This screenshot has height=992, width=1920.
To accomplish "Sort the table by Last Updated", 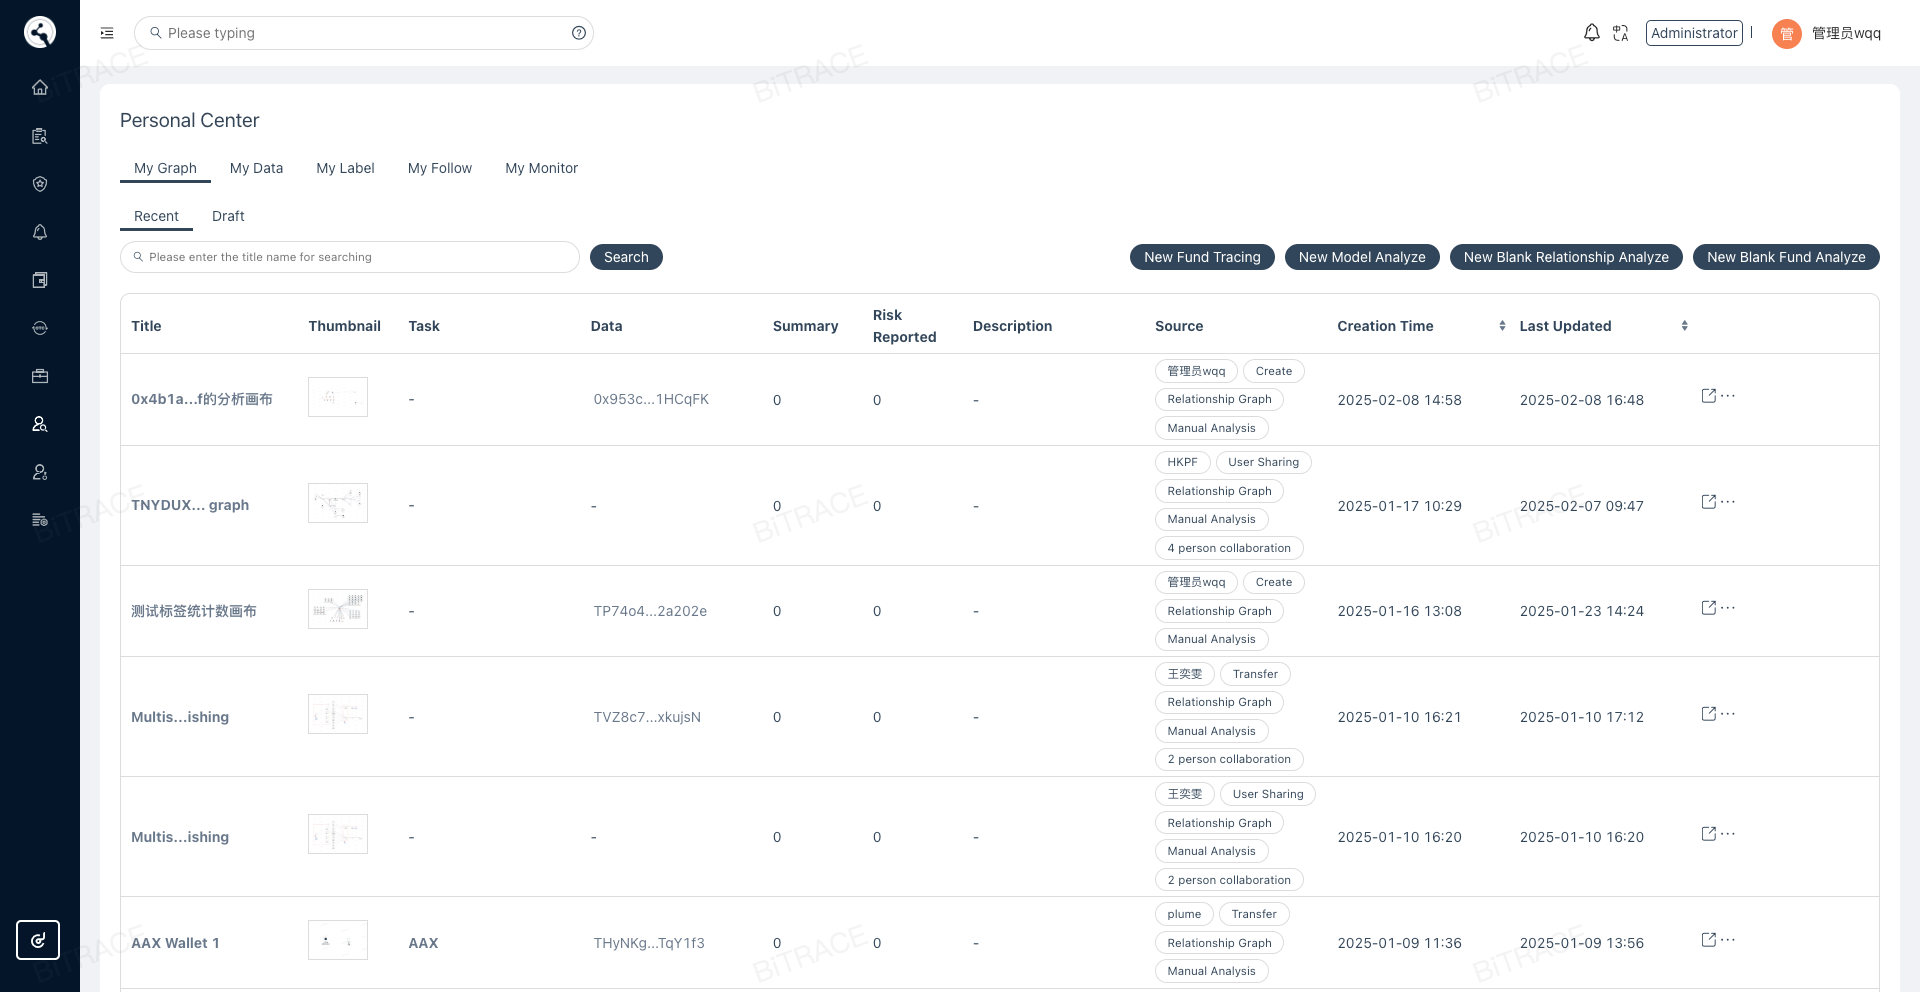I will click(x=1684, y=326).
